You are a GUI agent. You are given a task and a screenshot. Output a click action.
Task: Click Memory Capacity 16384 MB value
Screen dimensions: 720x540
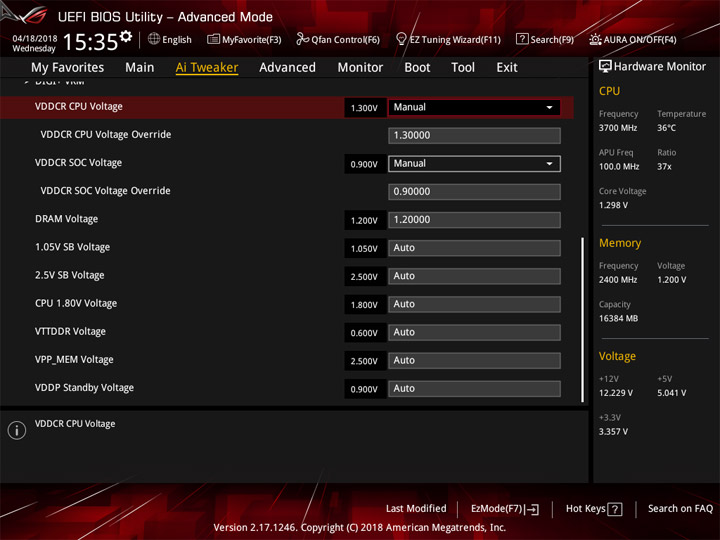pyautogui.click(x=618, y=319)
